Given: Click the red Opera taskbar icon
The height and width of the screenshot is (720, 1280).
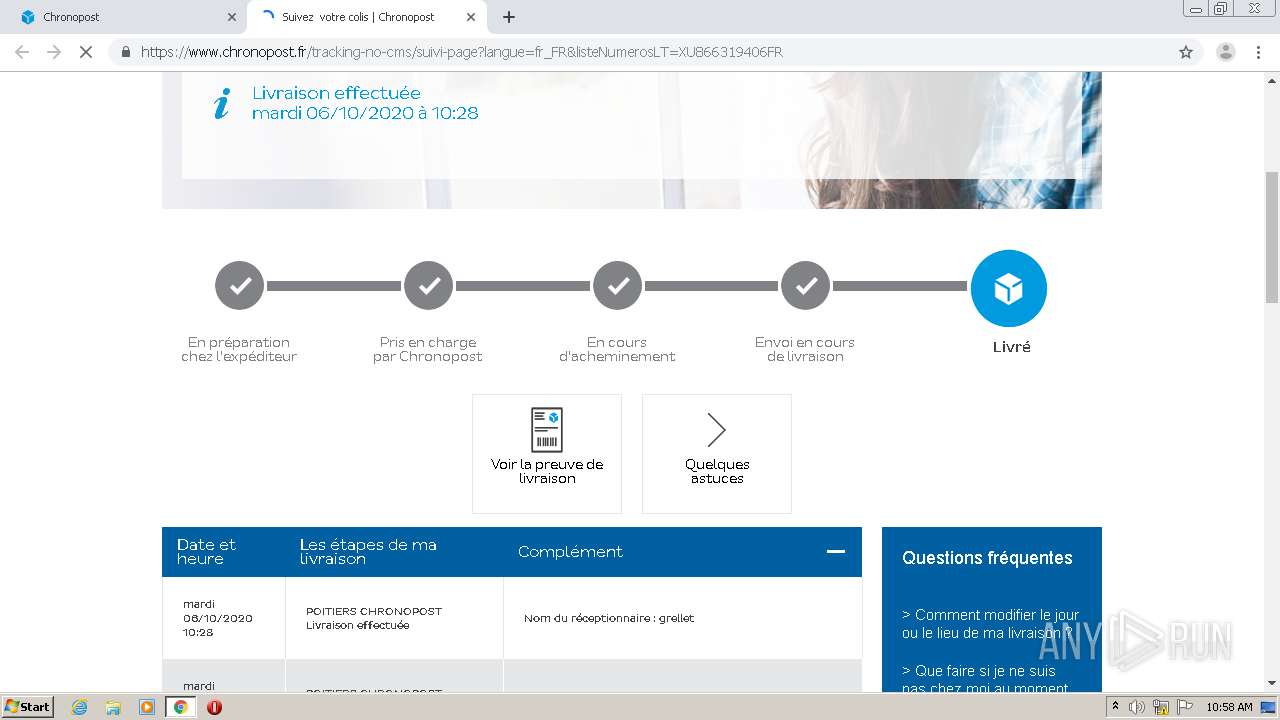Looking at the screenshot, I should coord(214,707).
